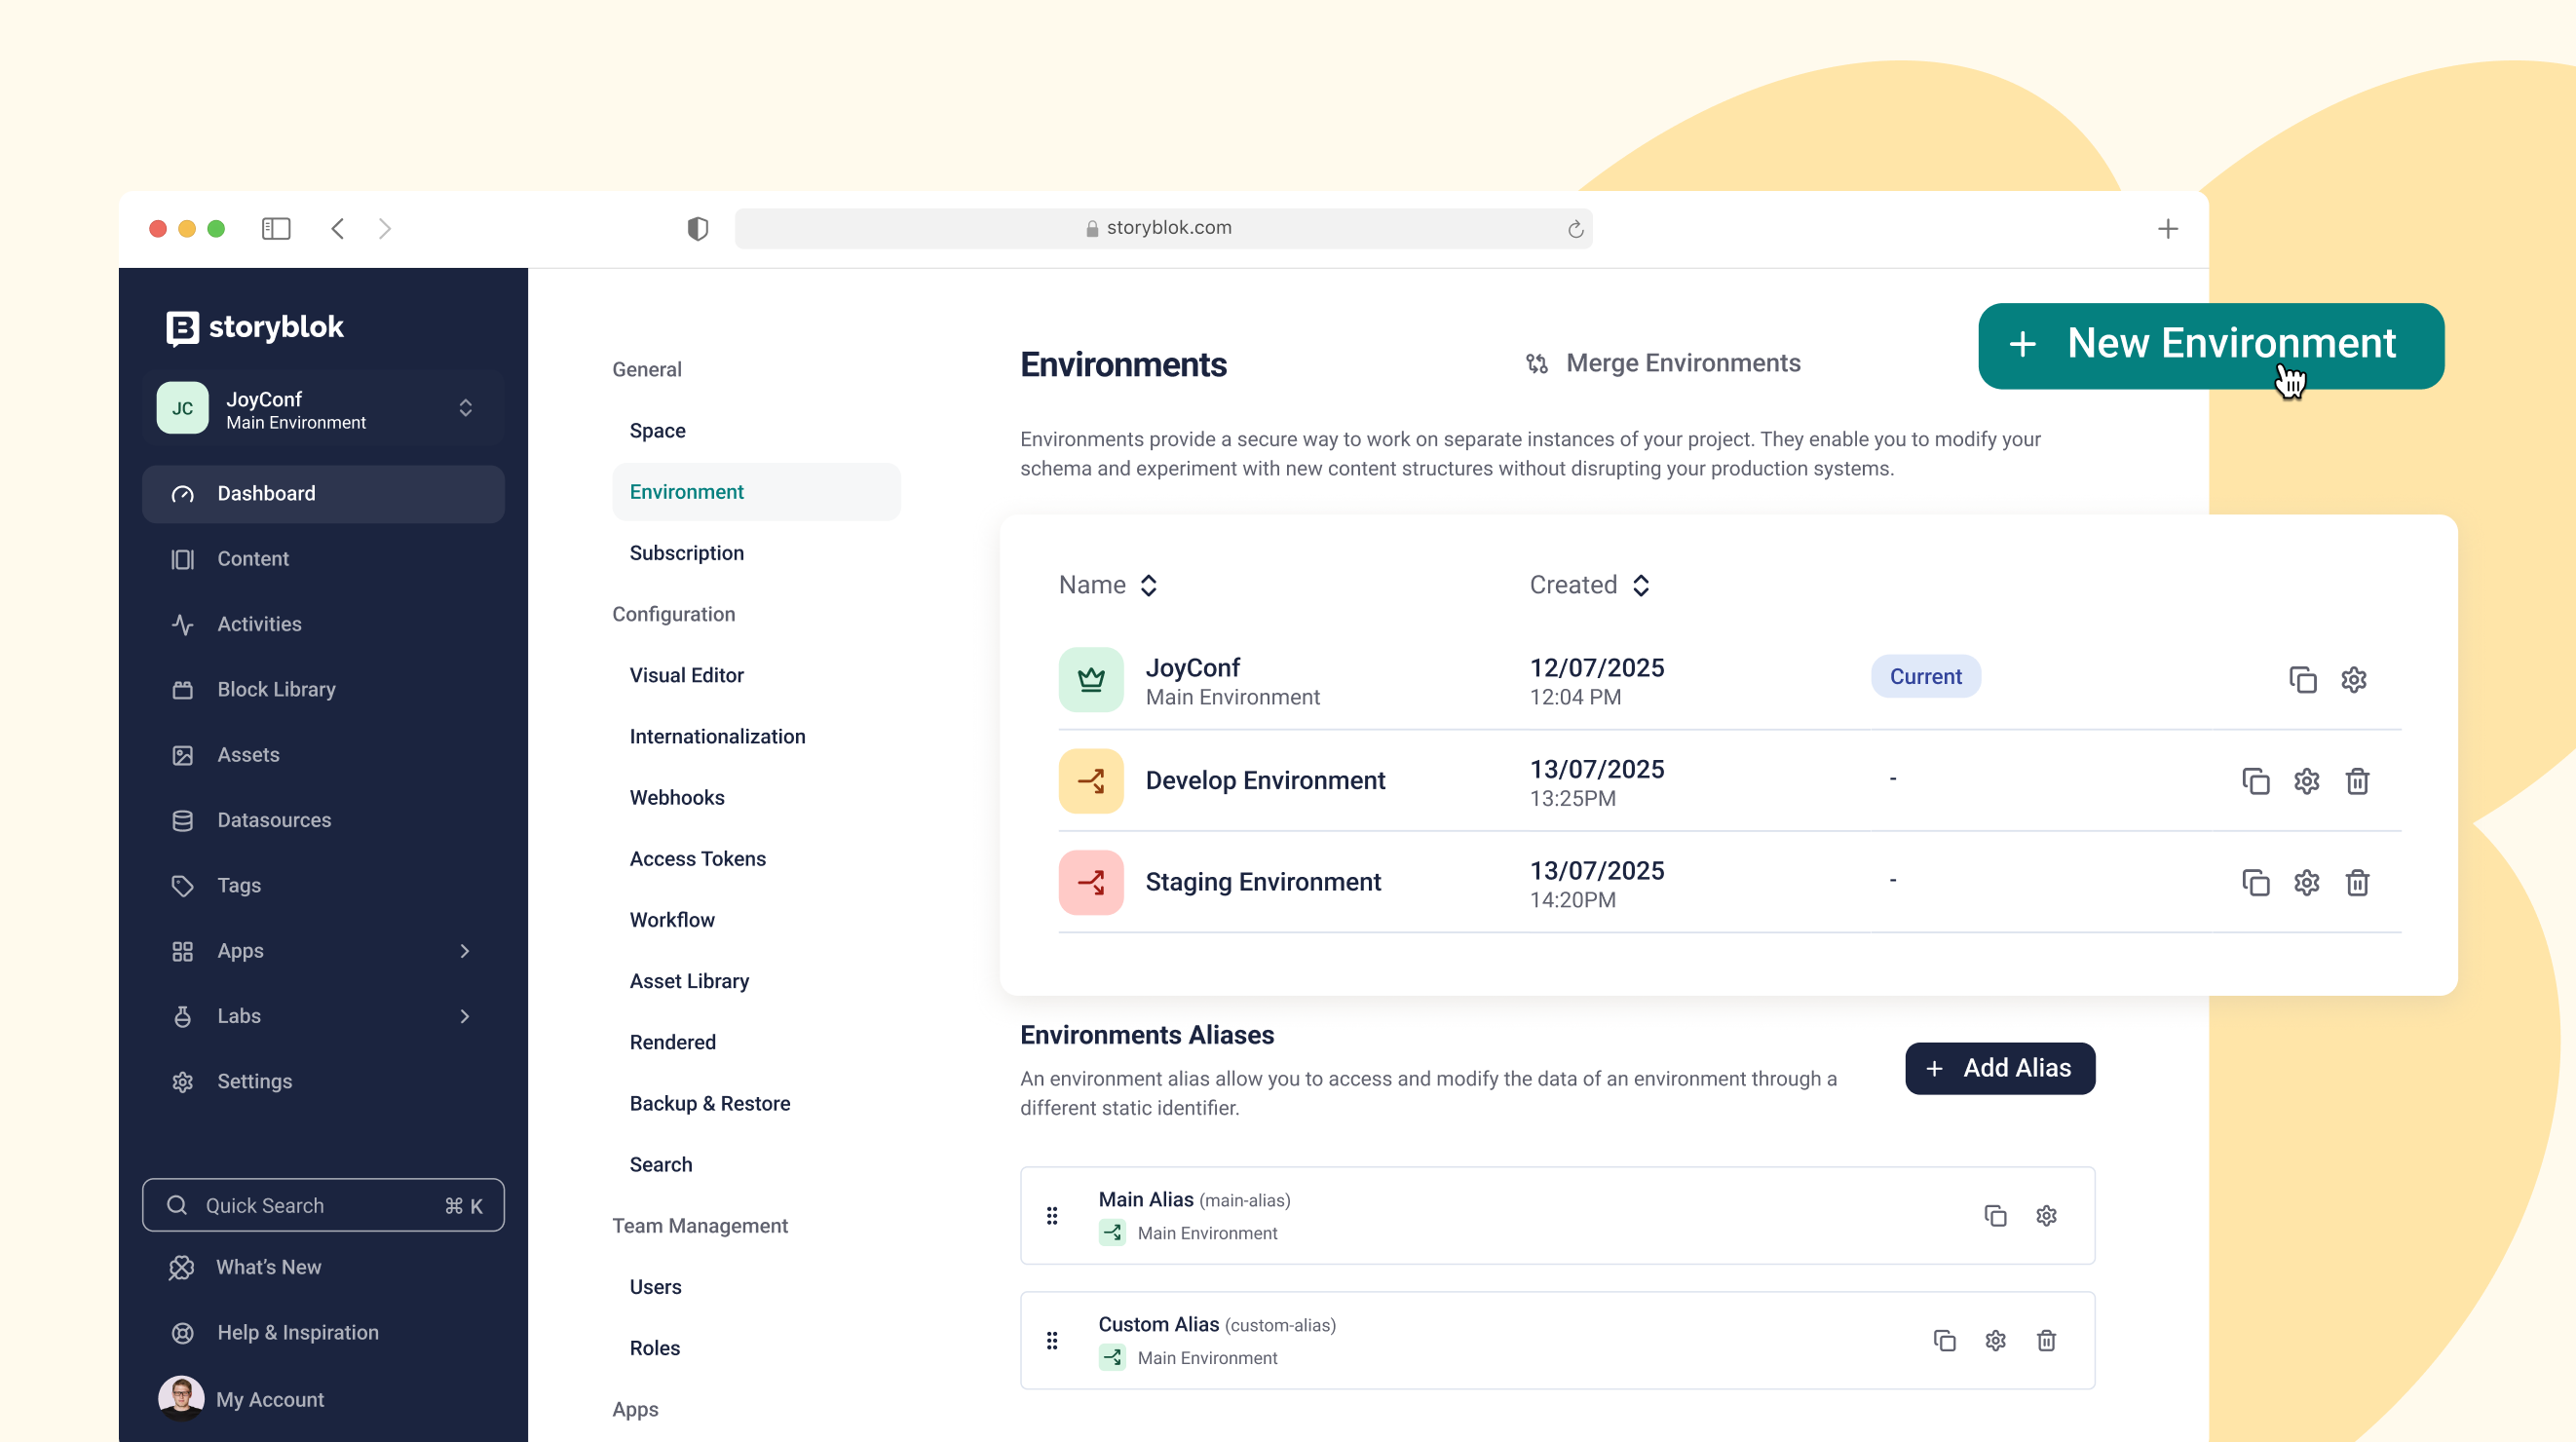Toggle the browser sidebar icon

click(276, 229)
